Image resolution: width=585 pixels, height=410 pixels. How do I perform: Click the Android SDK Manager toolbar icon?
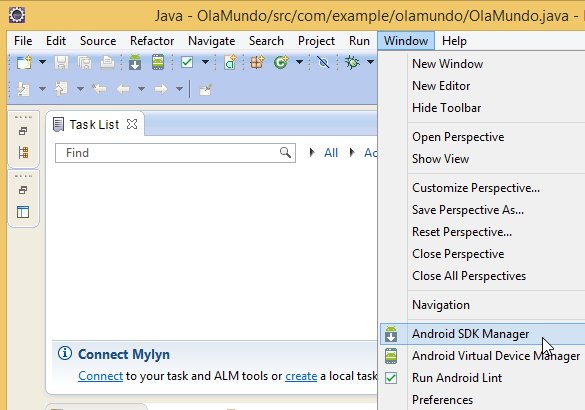pyautogui.click(x=135, y=62)
